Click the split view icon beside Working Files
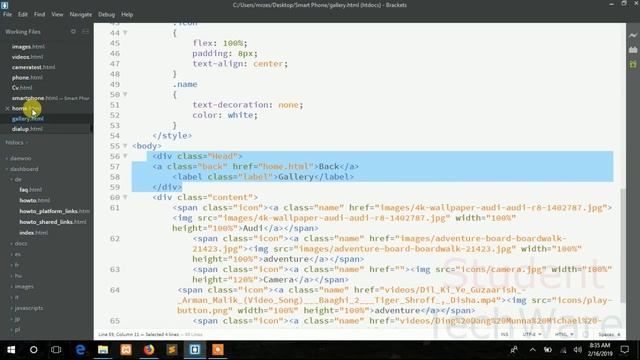The width and height of the screenshot is (640, 360). (x=85, y=31)
